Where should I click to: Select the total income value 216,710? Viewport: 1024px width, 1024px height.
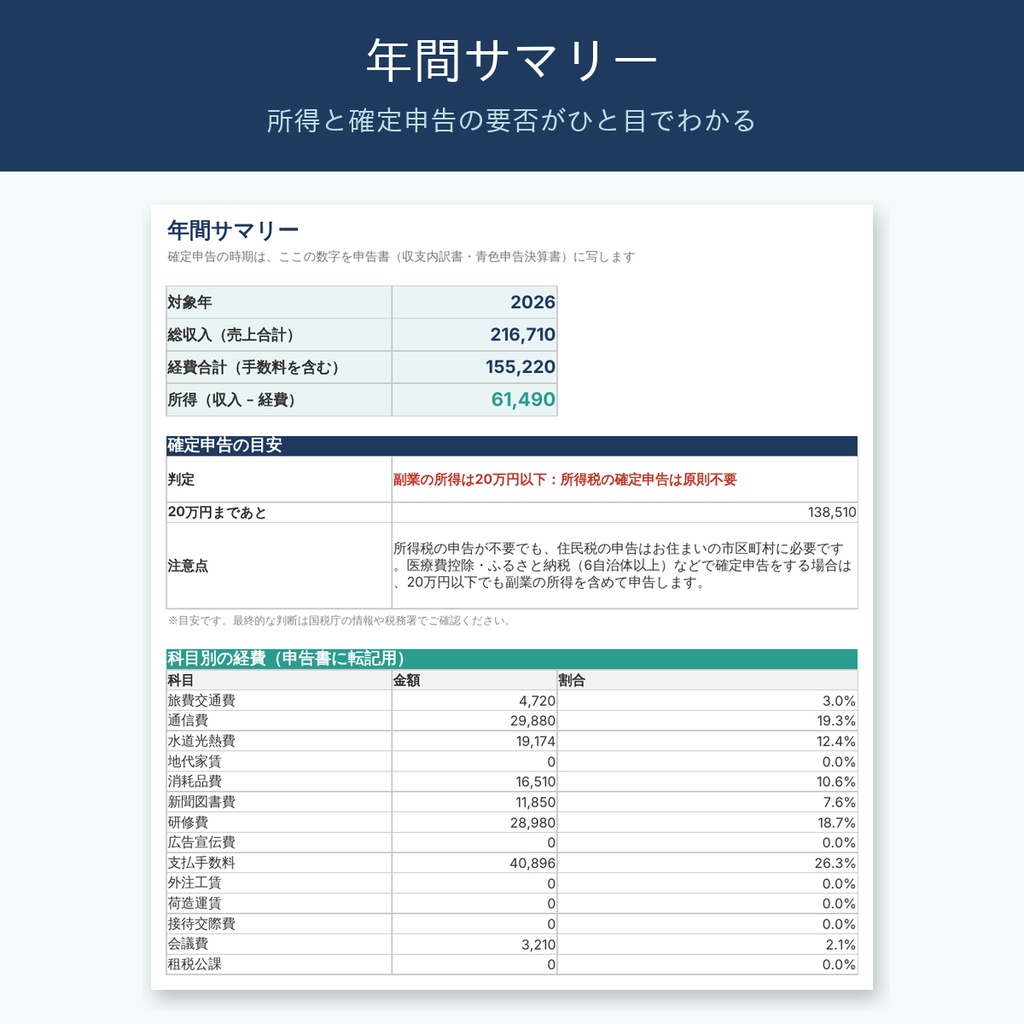click(x=522, y=334)
